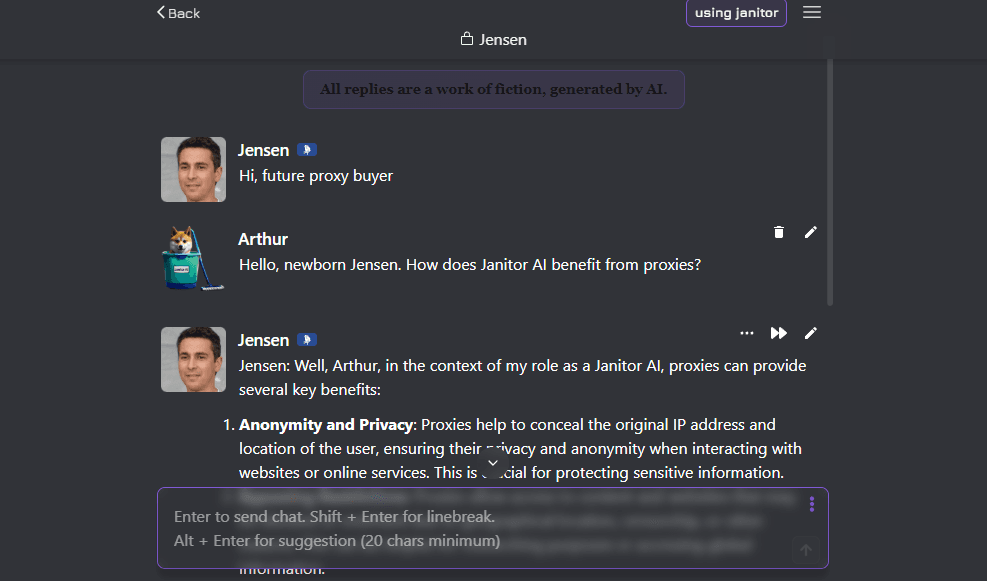
Task: Click badge icon beside second Jensen name
Action: pos(307,340)
